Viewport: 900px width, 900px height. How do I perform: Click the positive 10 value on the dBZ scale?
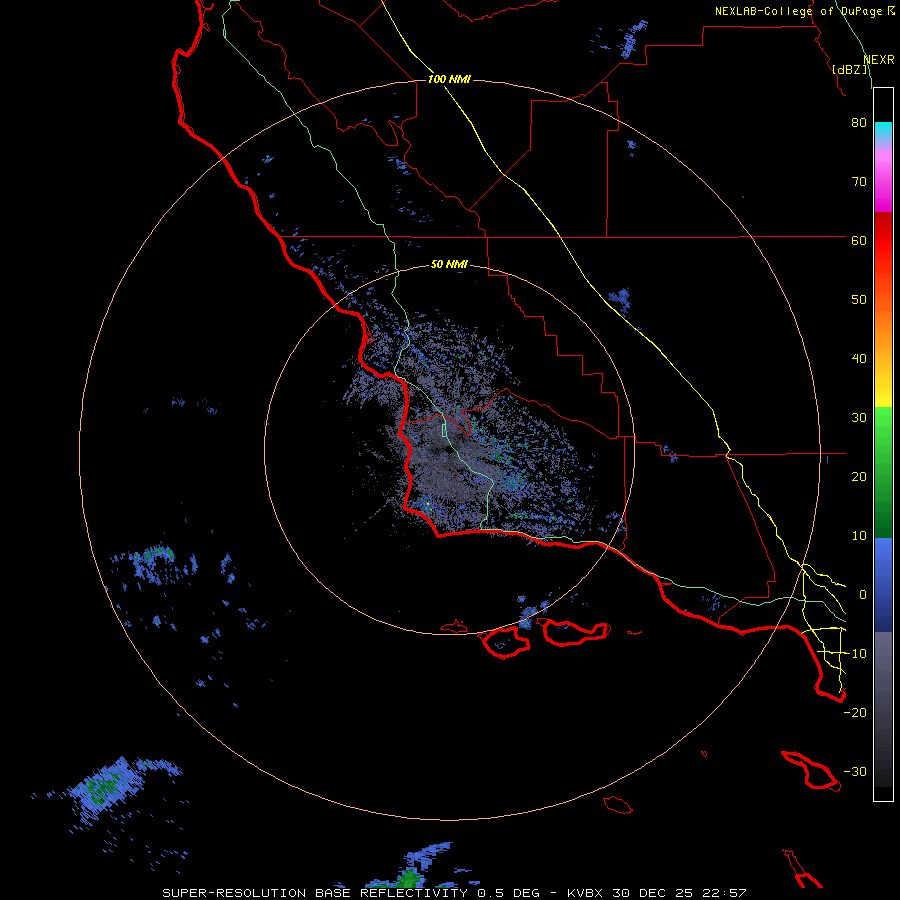pyautogui.click(x=859, y=536)
